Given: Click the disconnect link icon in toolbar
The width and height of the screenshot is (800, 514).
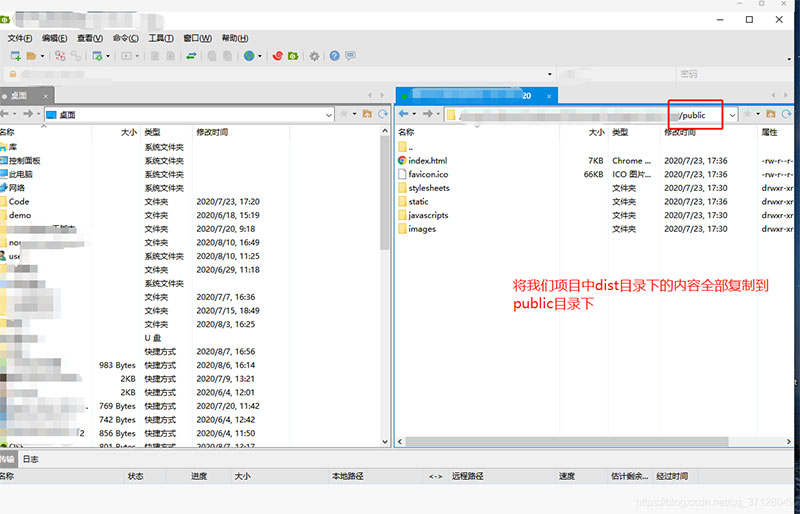Looking at the screenshot, I should pos(76,56).
